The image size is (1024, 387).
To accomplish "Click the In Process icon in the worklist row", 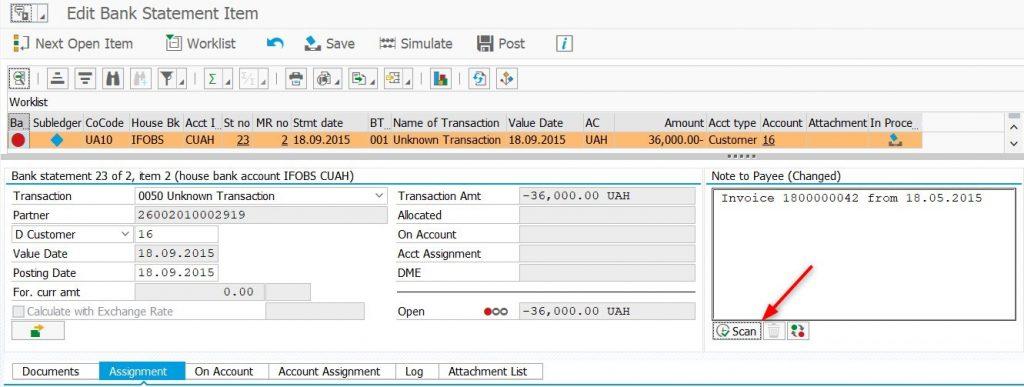I will coord(895,140).
